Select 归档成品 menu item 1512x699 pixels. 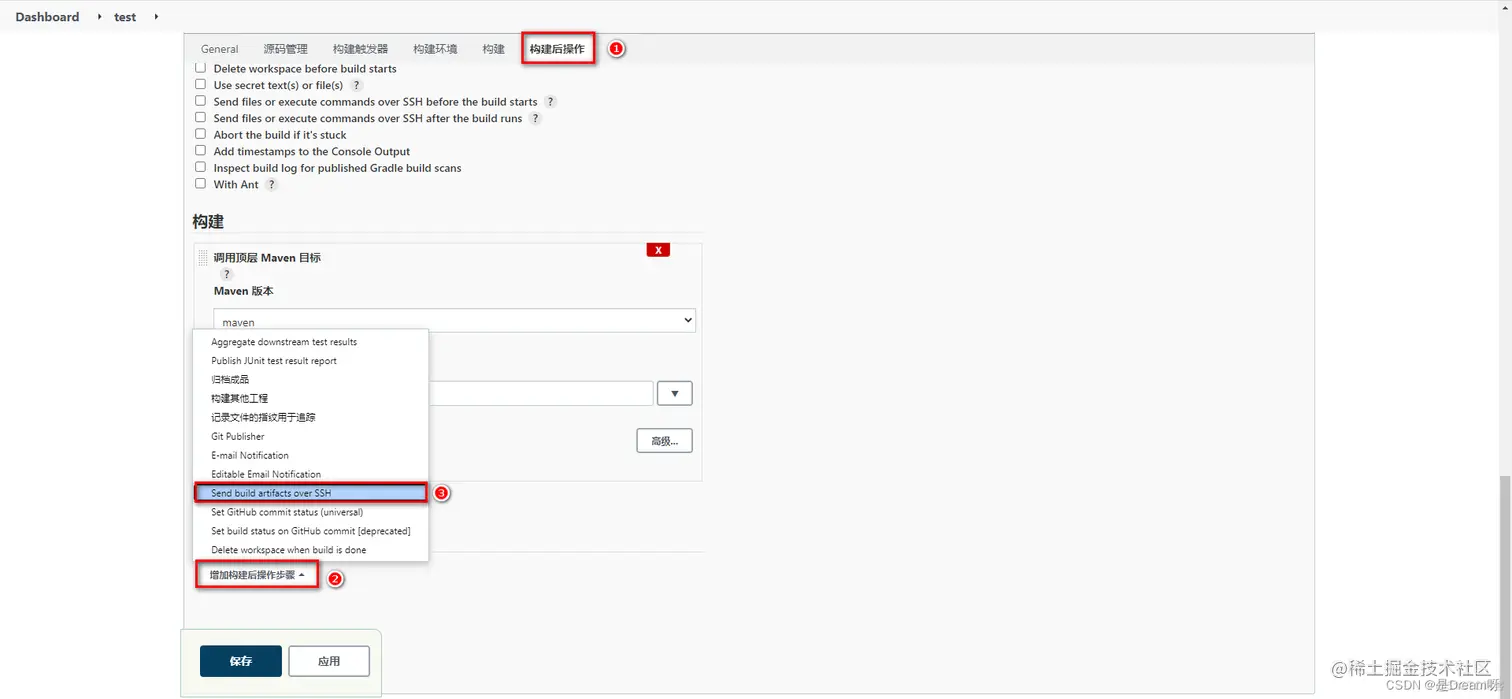pos(311,380)
